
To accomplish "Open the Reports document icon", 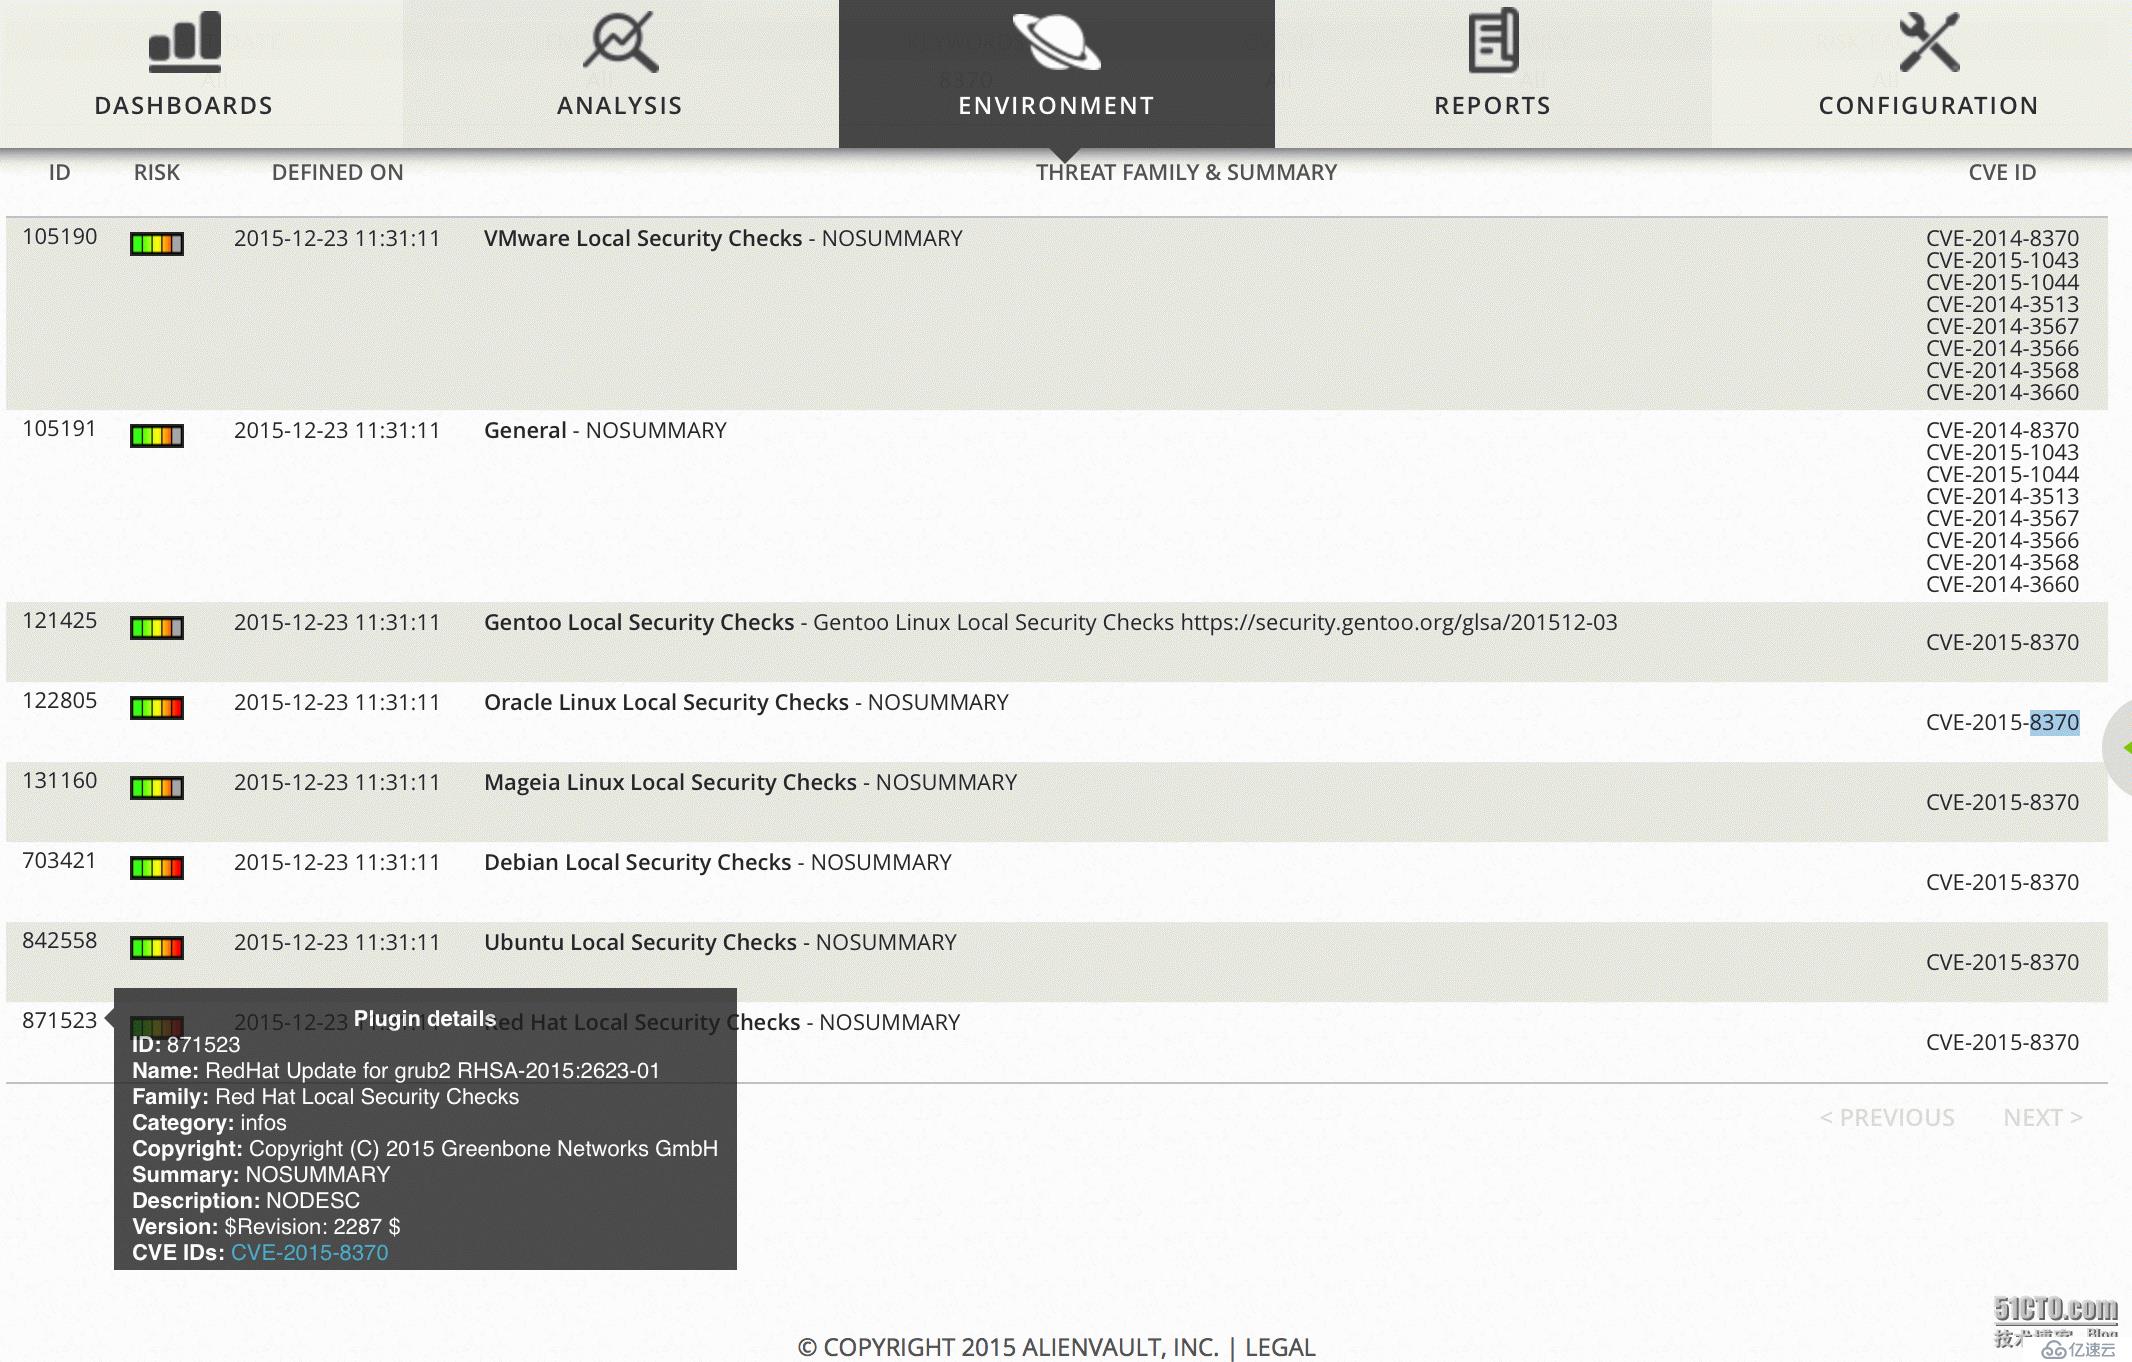I will (1493, 41).
